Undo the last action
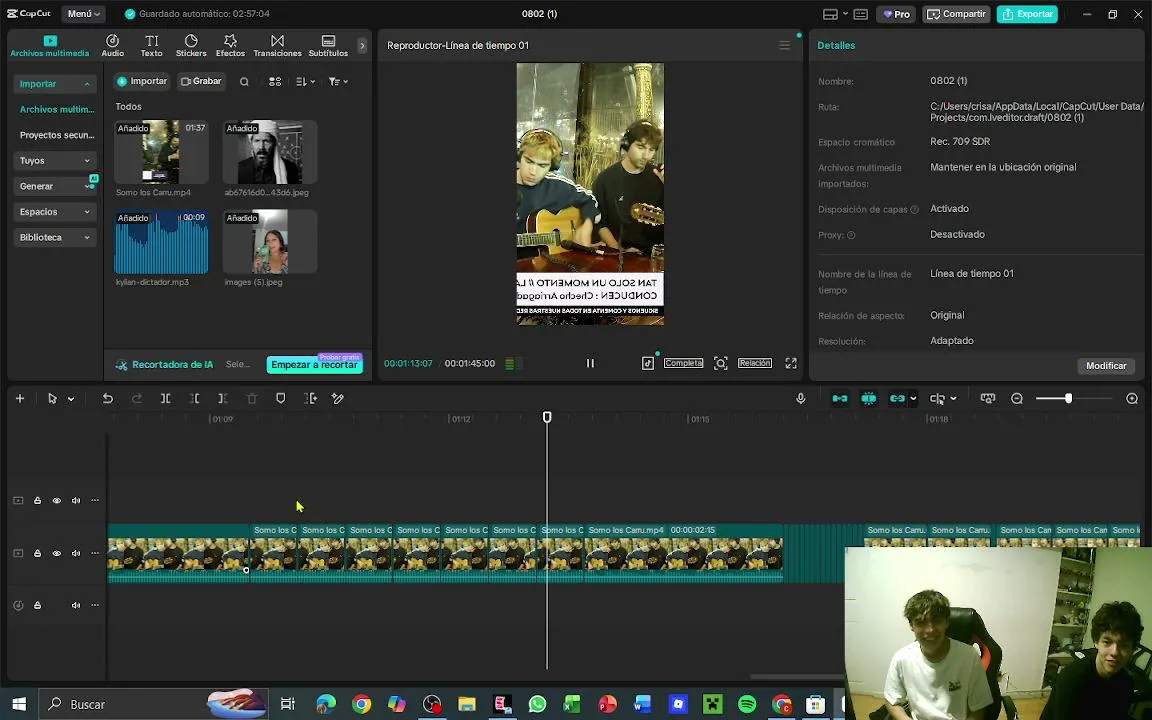This screenshot has width=1152, height=720. pyautogui.click(x=107, y=398)
